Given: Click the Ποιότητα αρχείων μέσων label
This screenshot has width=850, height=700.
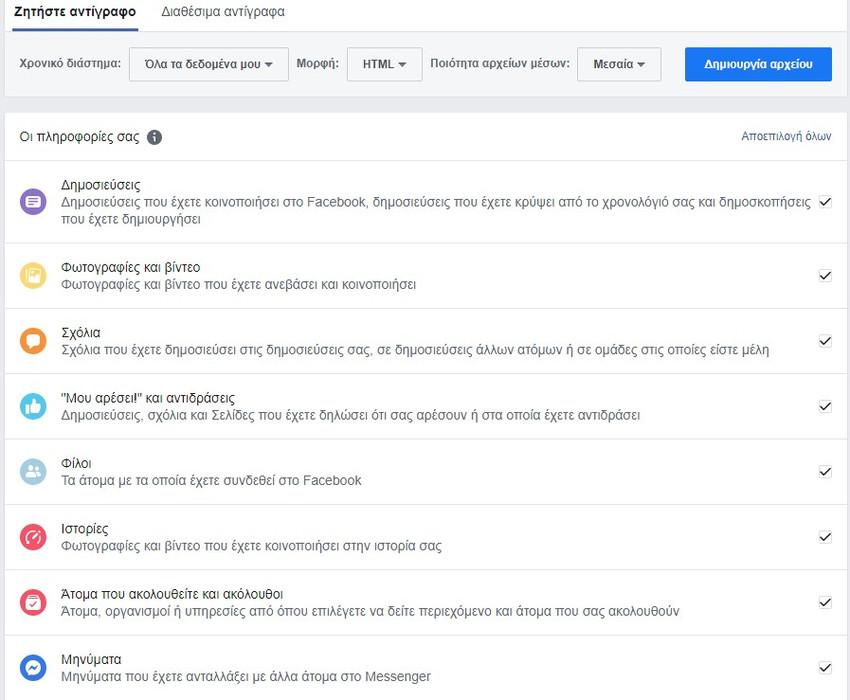Looking at the screenshot, I should point(500,63).
